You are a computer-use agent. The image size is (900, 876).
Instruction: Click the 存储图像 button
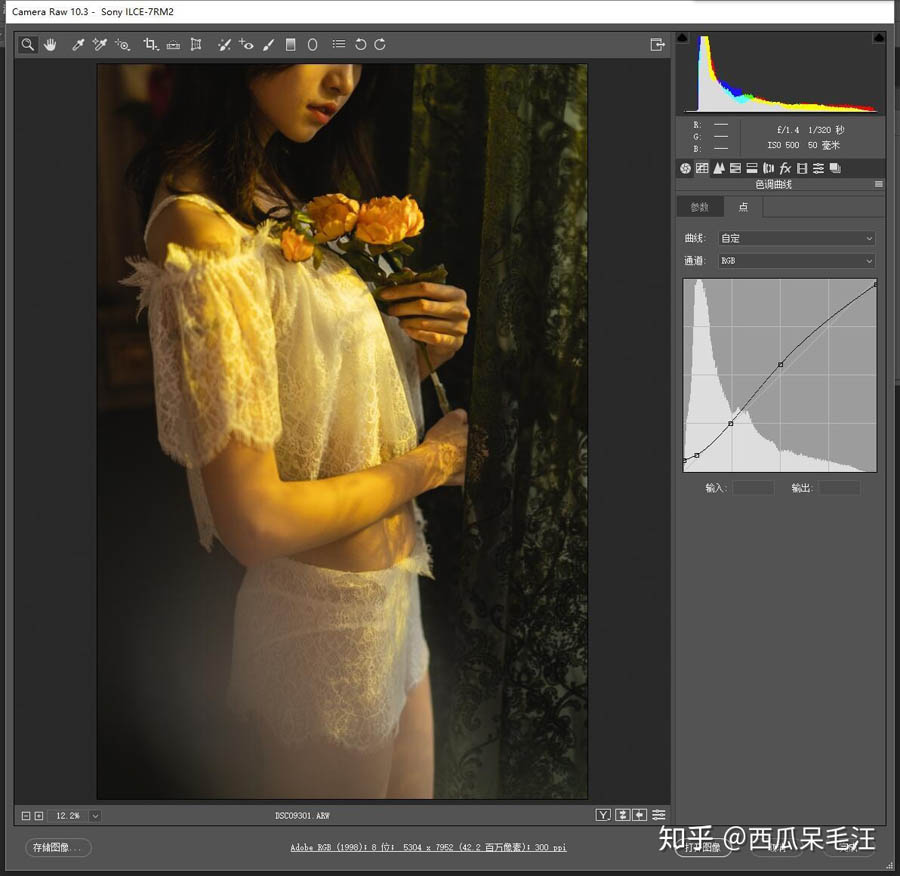point(58,847)
